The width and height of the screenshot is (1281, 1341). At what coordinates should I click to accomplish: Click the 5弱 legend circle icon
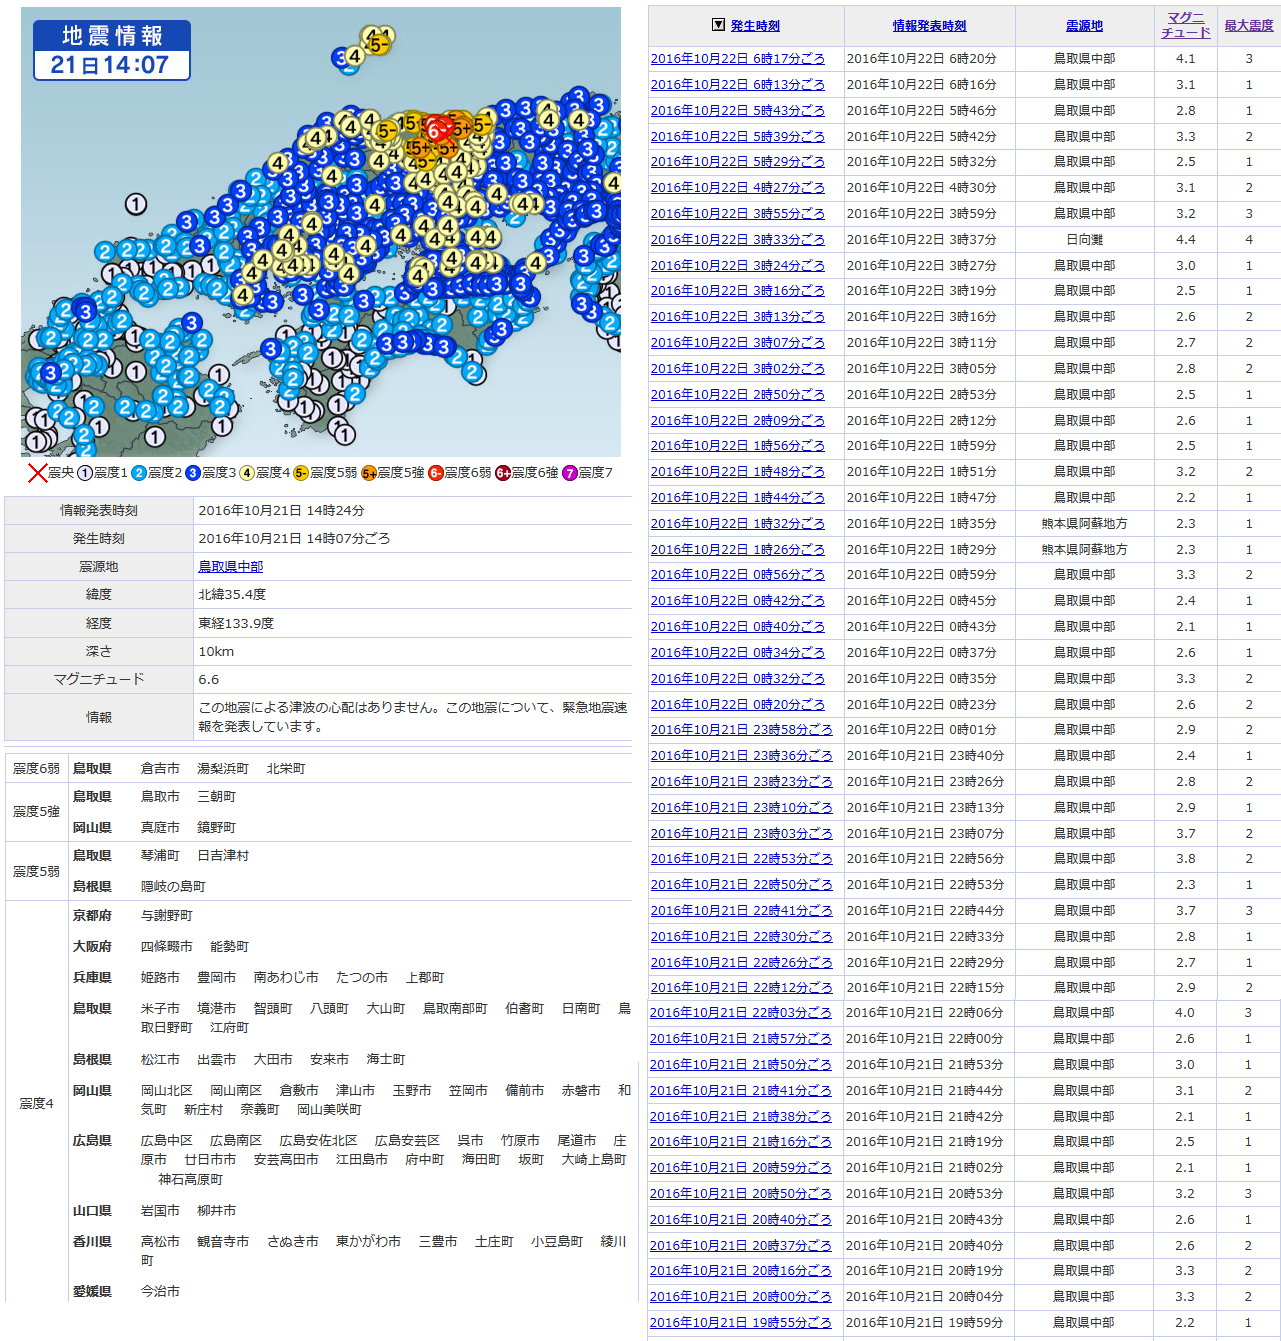pos(301,473)
